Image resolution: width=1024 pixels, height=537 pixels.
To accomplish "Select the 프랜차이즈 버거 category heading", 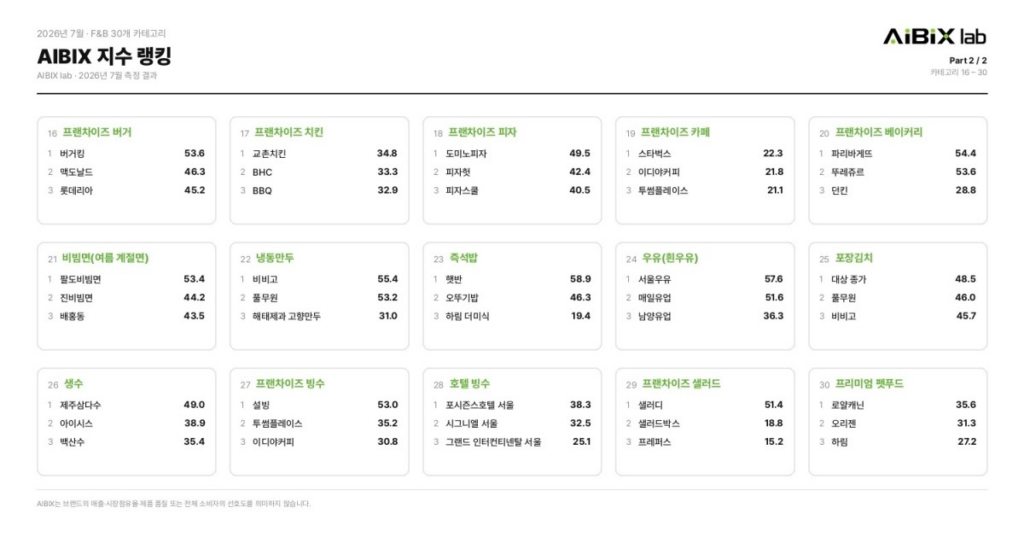I will tap(97, 132).
